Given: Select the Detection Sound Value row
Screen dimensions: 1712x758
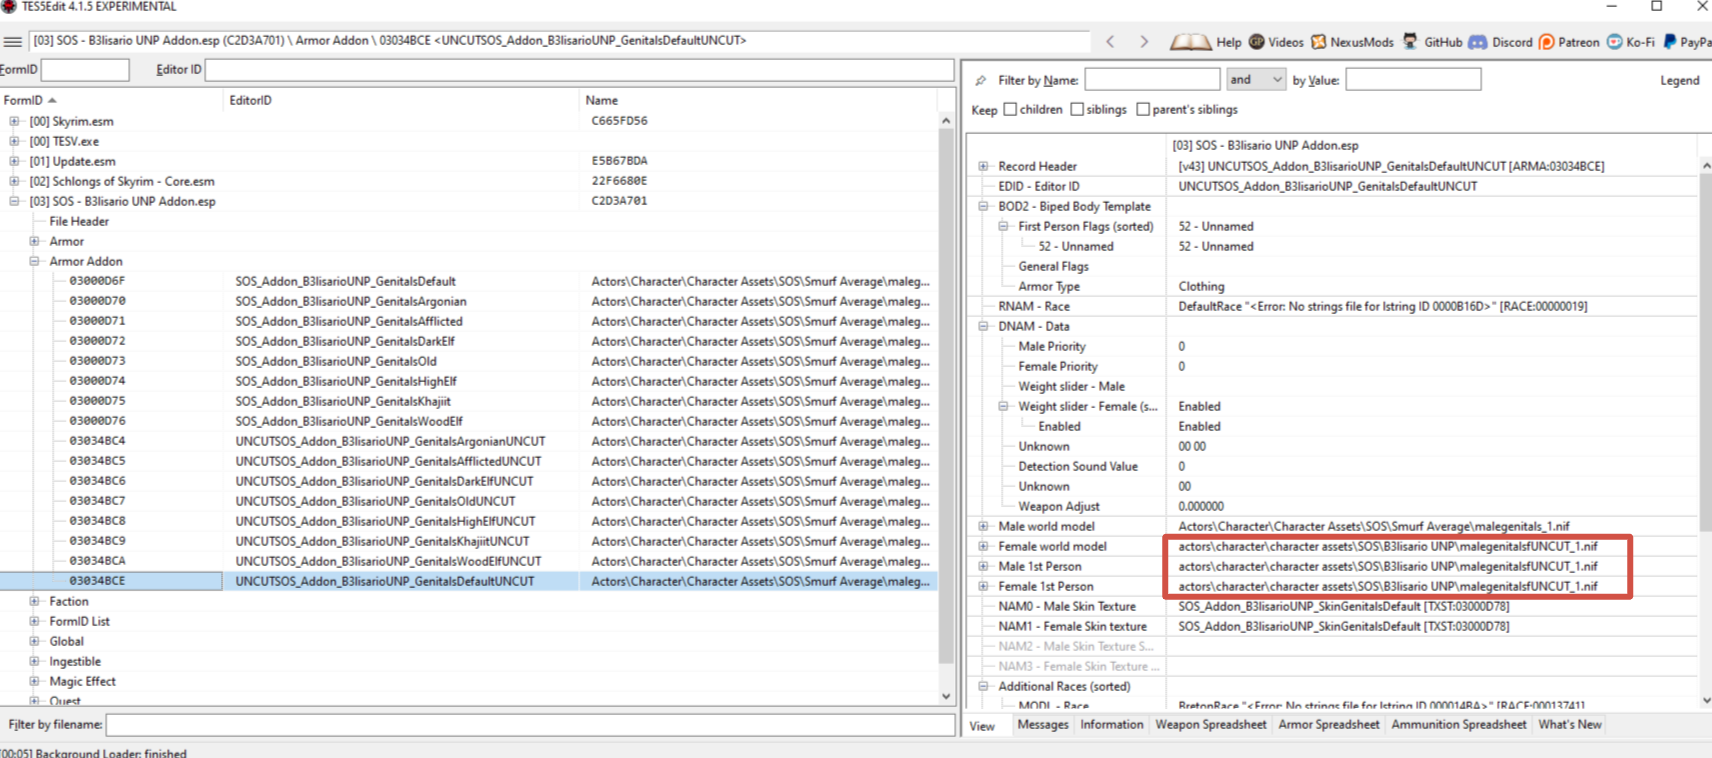Looking at the screenshot, I should [x=1332, y=466].
